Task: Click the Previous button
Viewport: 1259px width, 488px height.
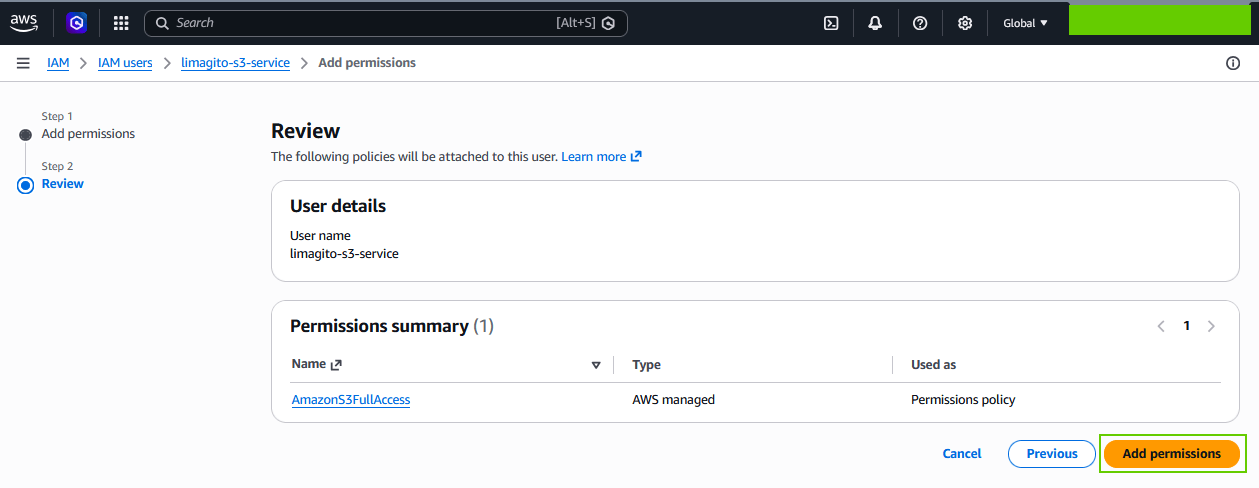Action: [x=1052, y=454]
